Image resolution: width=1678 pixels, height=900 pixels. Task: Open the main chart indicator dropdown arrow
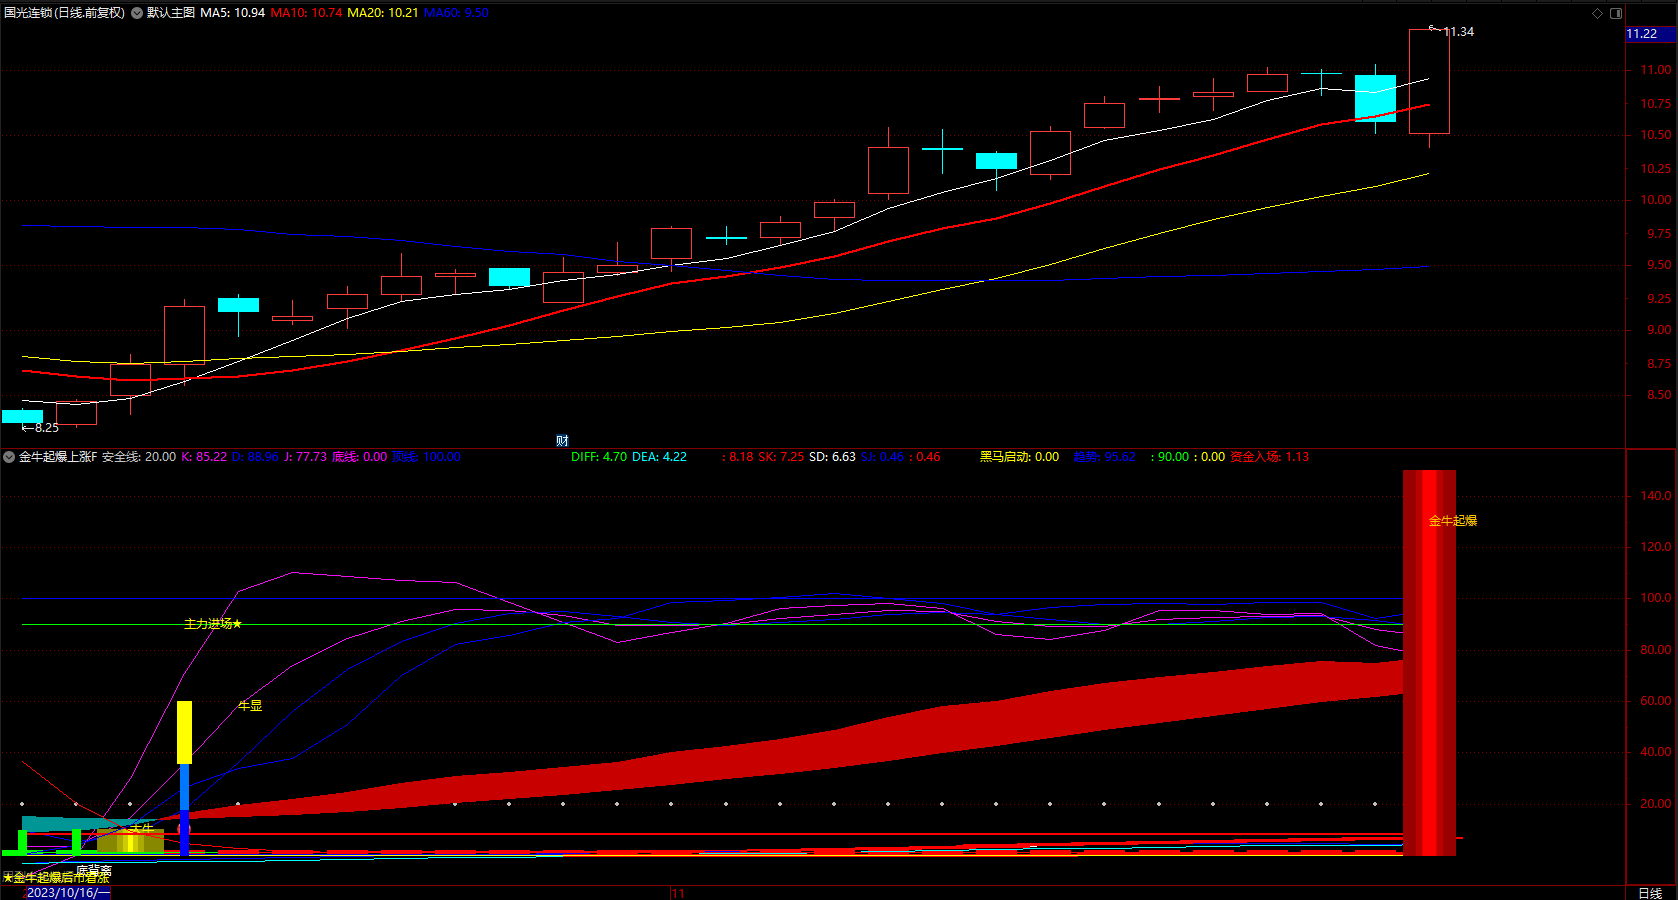pyautogui.click(x=137, y=13)
